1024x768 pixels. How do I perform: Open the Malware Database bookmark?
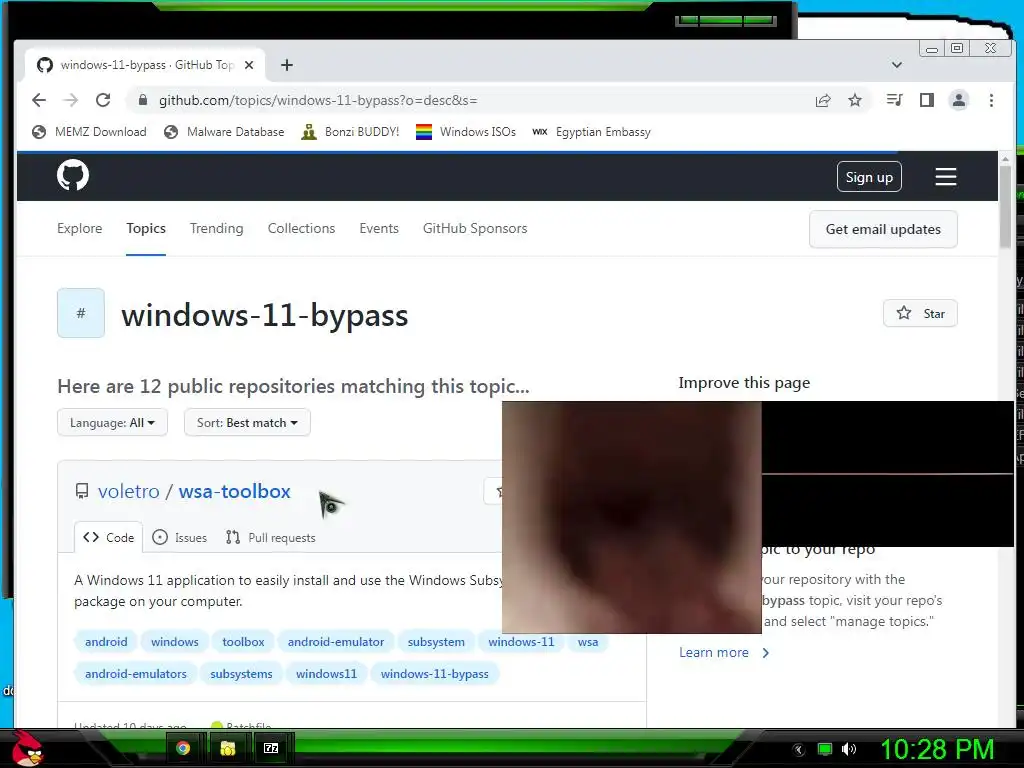[224, 132]
